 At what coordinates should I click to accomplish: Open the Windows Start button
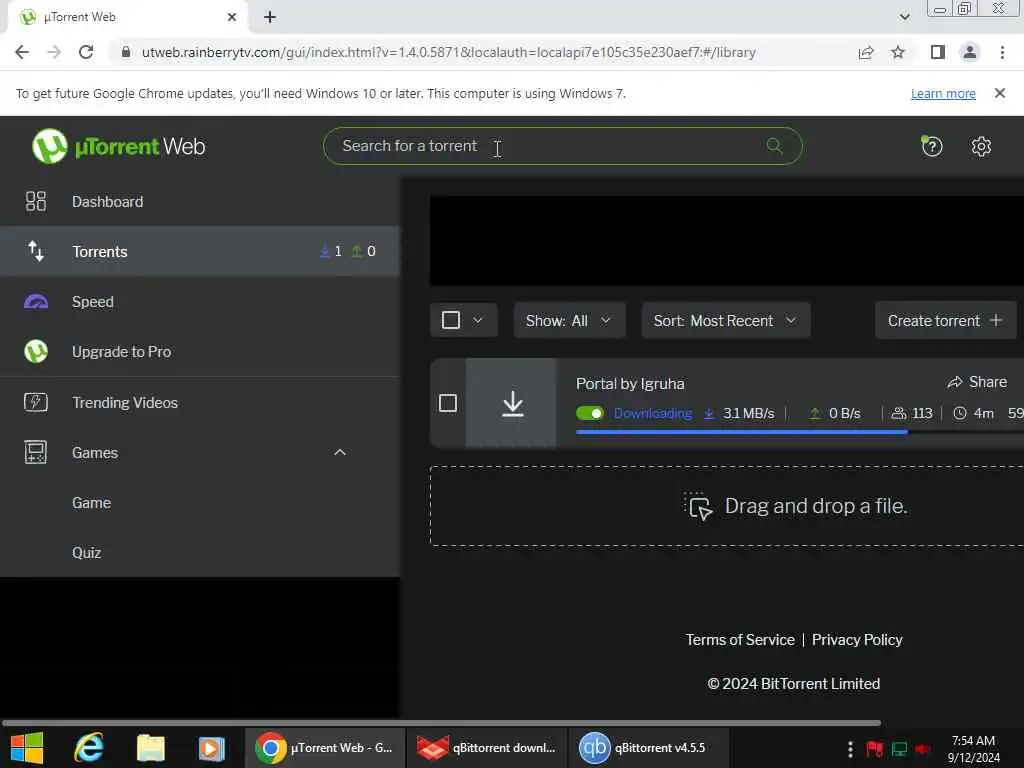coord(27,747)
